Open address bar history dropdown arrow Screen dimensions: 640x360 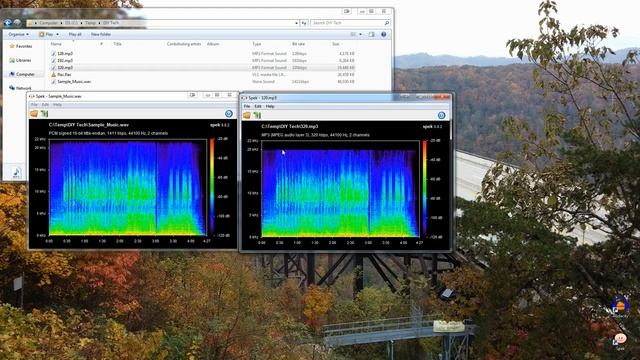click(296, 23)
